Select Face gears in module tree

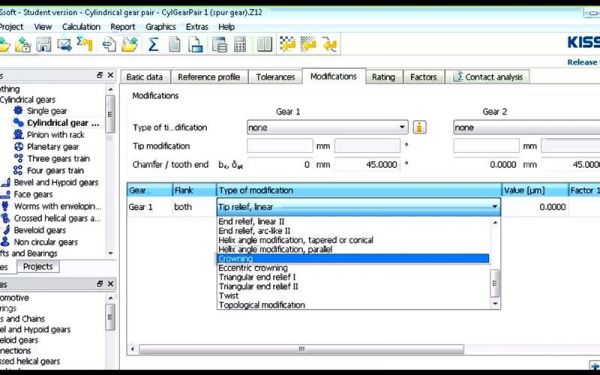point(33,194)
